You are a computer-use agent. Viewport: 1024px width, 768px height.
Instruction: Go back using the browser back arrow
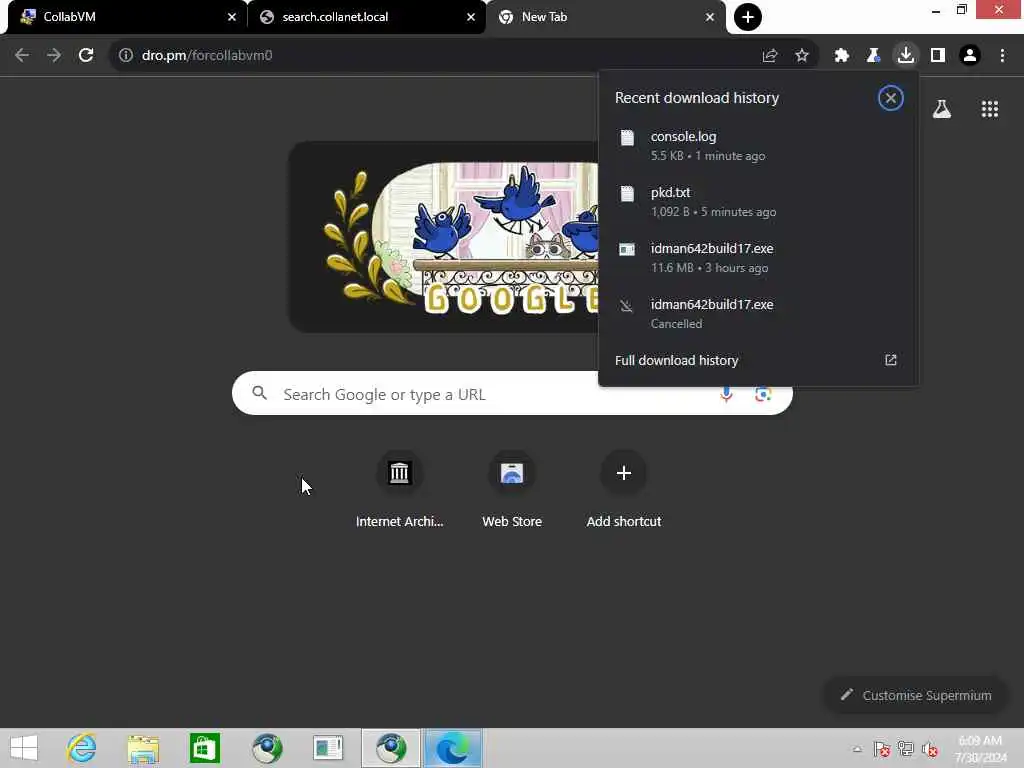22,56
